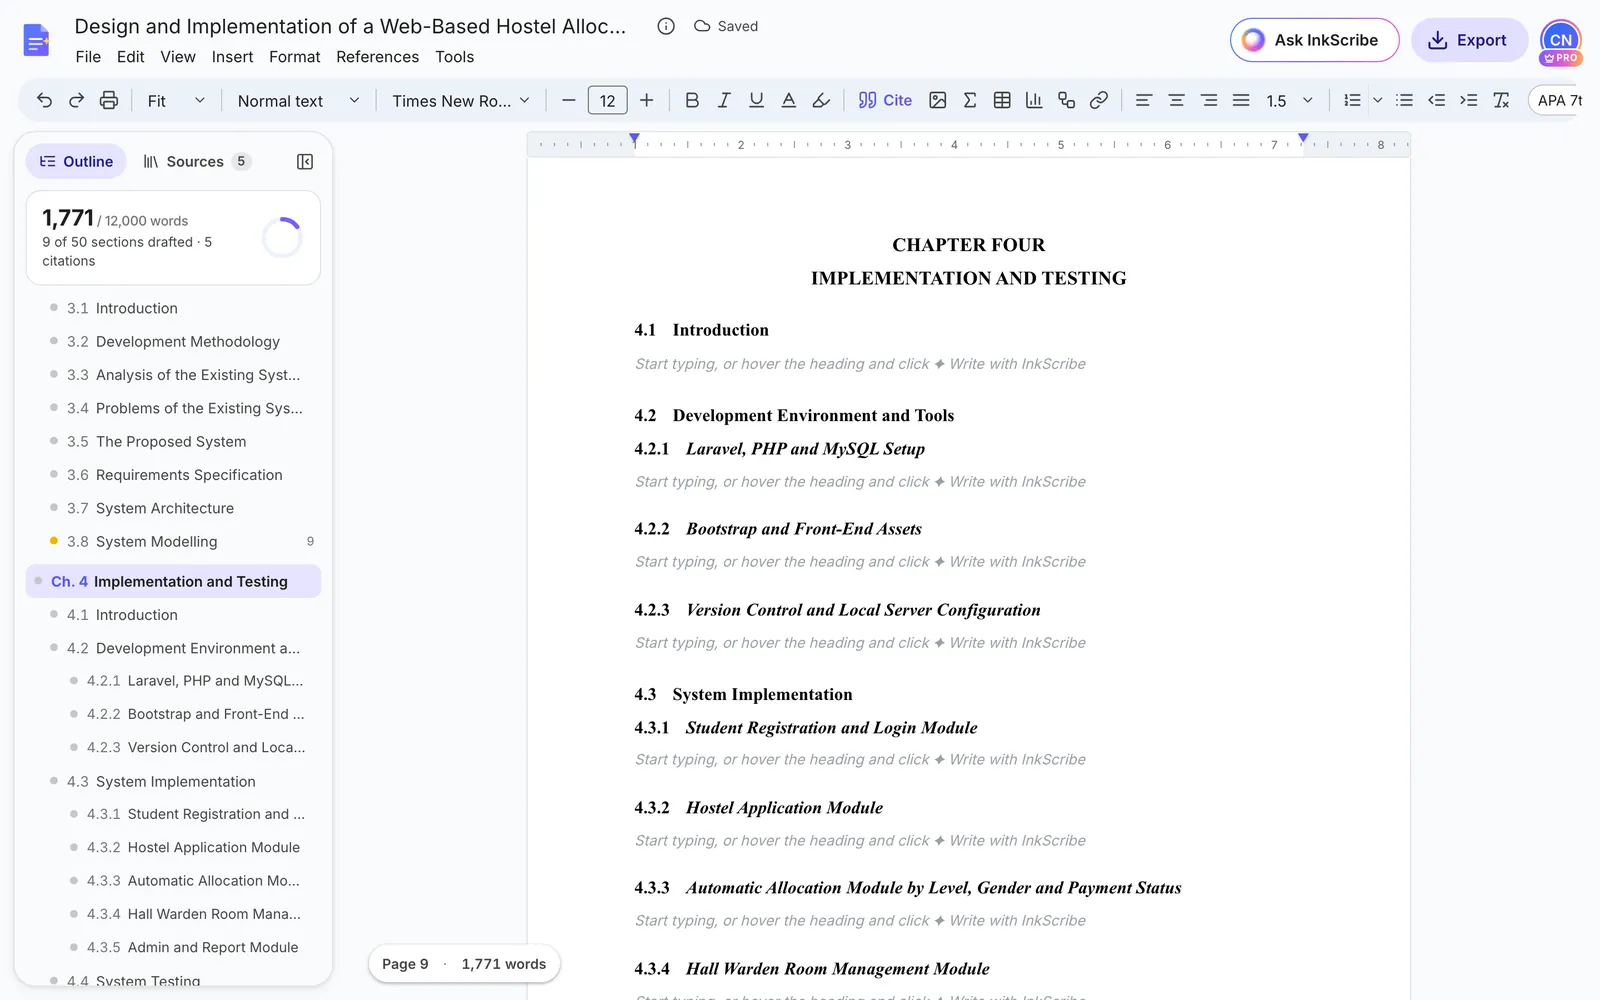Insert an equation with sigma icon
The height and width of the screenshot is (1000, 1600).
tap(969, 100)
